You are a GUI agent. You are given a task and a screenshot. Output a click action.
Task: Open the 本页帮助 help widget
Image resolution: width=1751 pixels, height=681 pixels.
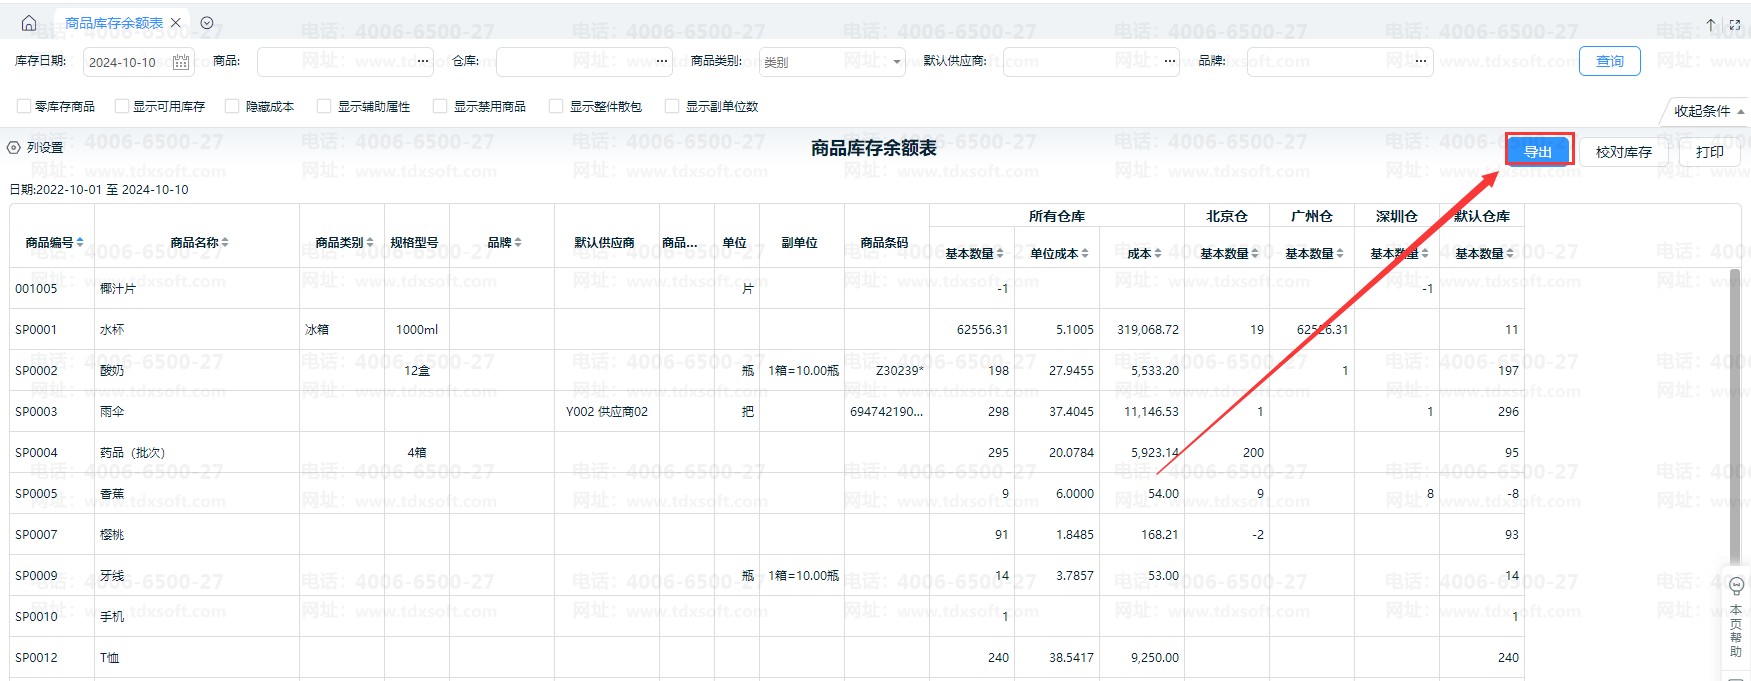coord(1736,620)
